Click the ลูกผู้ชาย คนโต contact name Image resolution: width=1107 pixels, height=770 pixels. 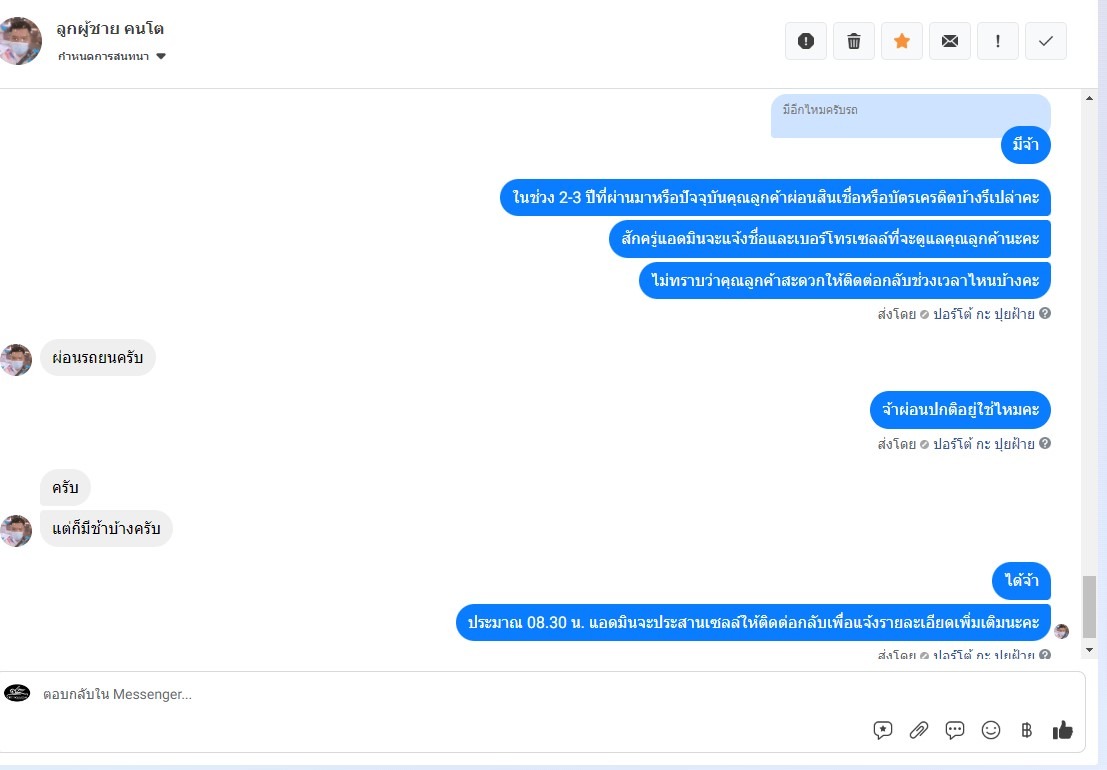click(x=110, y=29)
